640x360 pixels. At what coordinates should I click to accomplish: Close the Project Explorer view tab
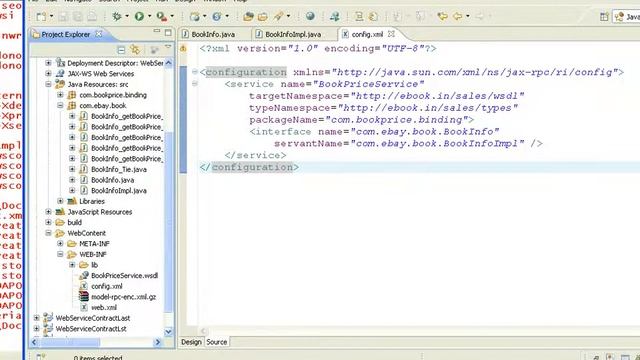(x=99, y=34)
